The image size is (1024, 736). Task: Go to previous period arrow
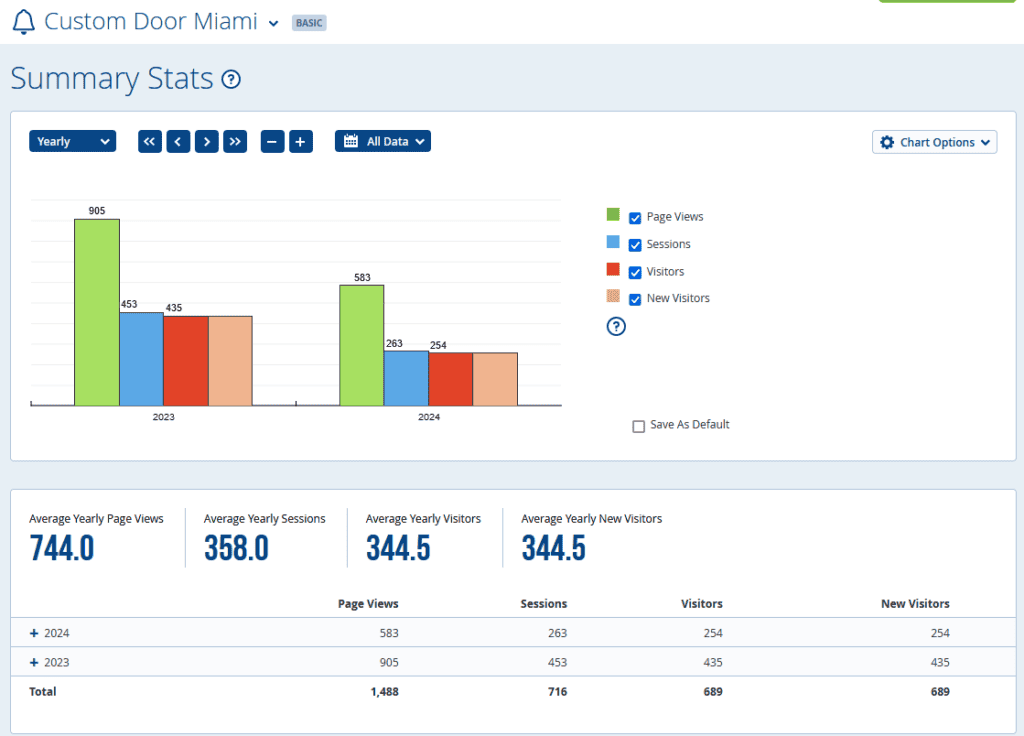click(x=178, y=142)
